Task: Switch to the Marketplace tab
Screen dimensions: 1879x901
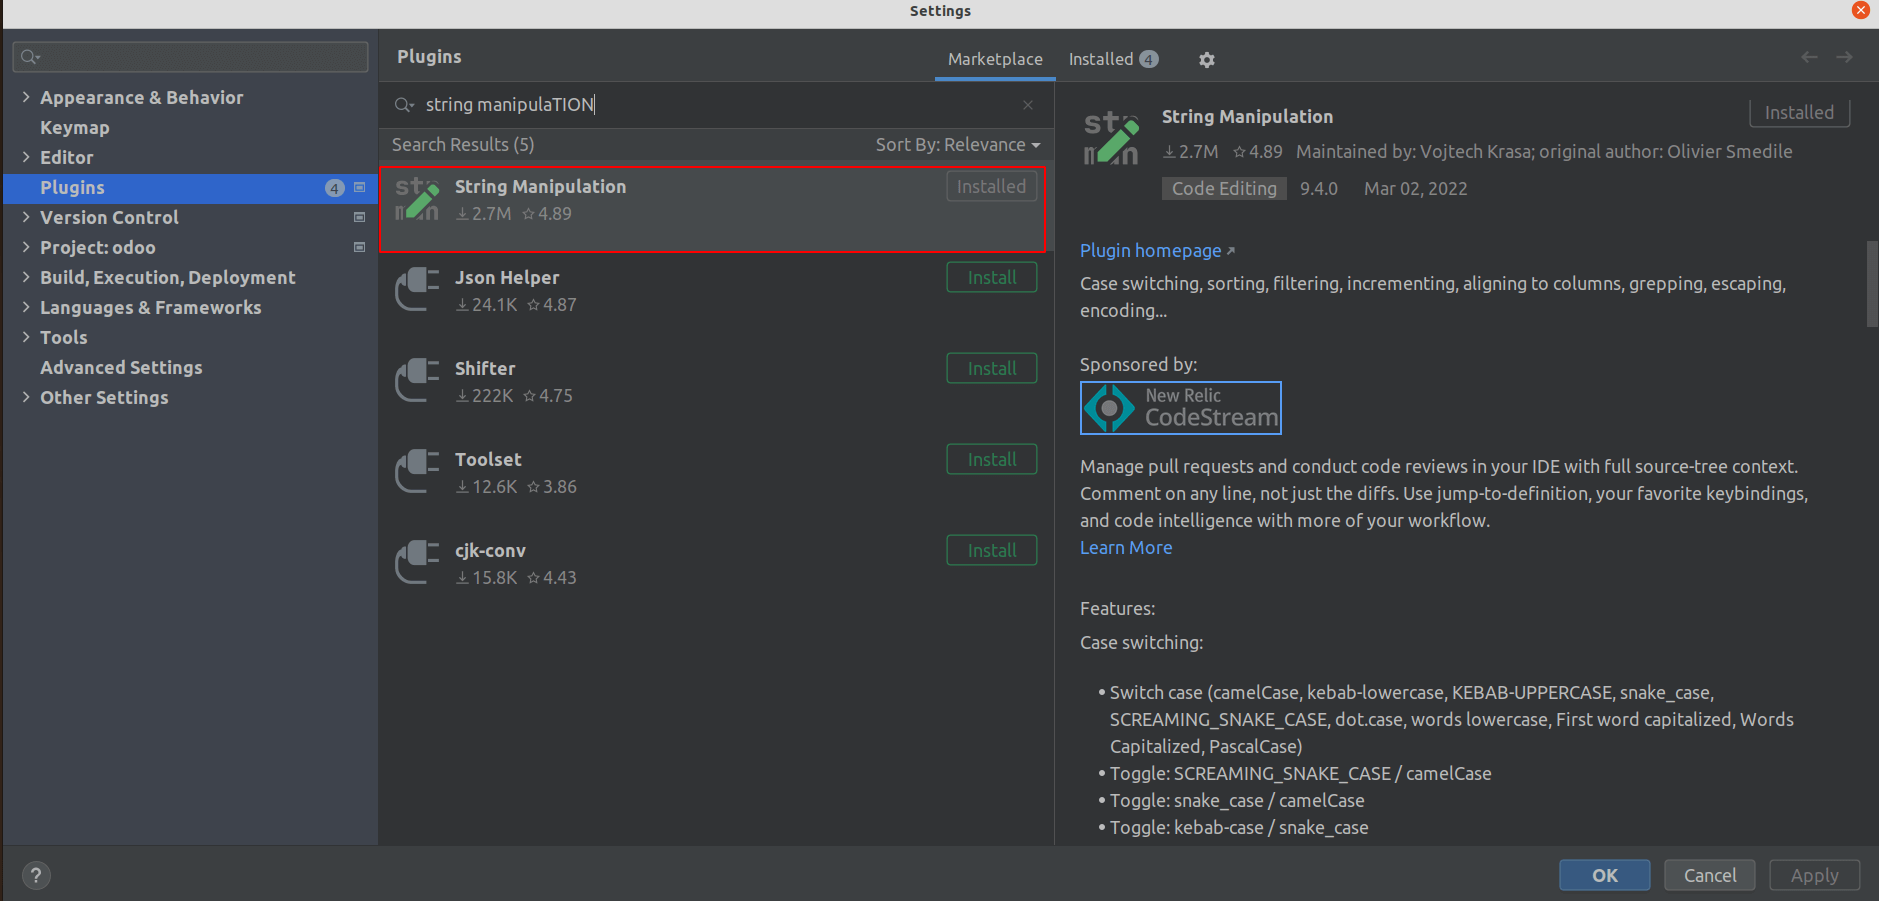Action: 995,59
